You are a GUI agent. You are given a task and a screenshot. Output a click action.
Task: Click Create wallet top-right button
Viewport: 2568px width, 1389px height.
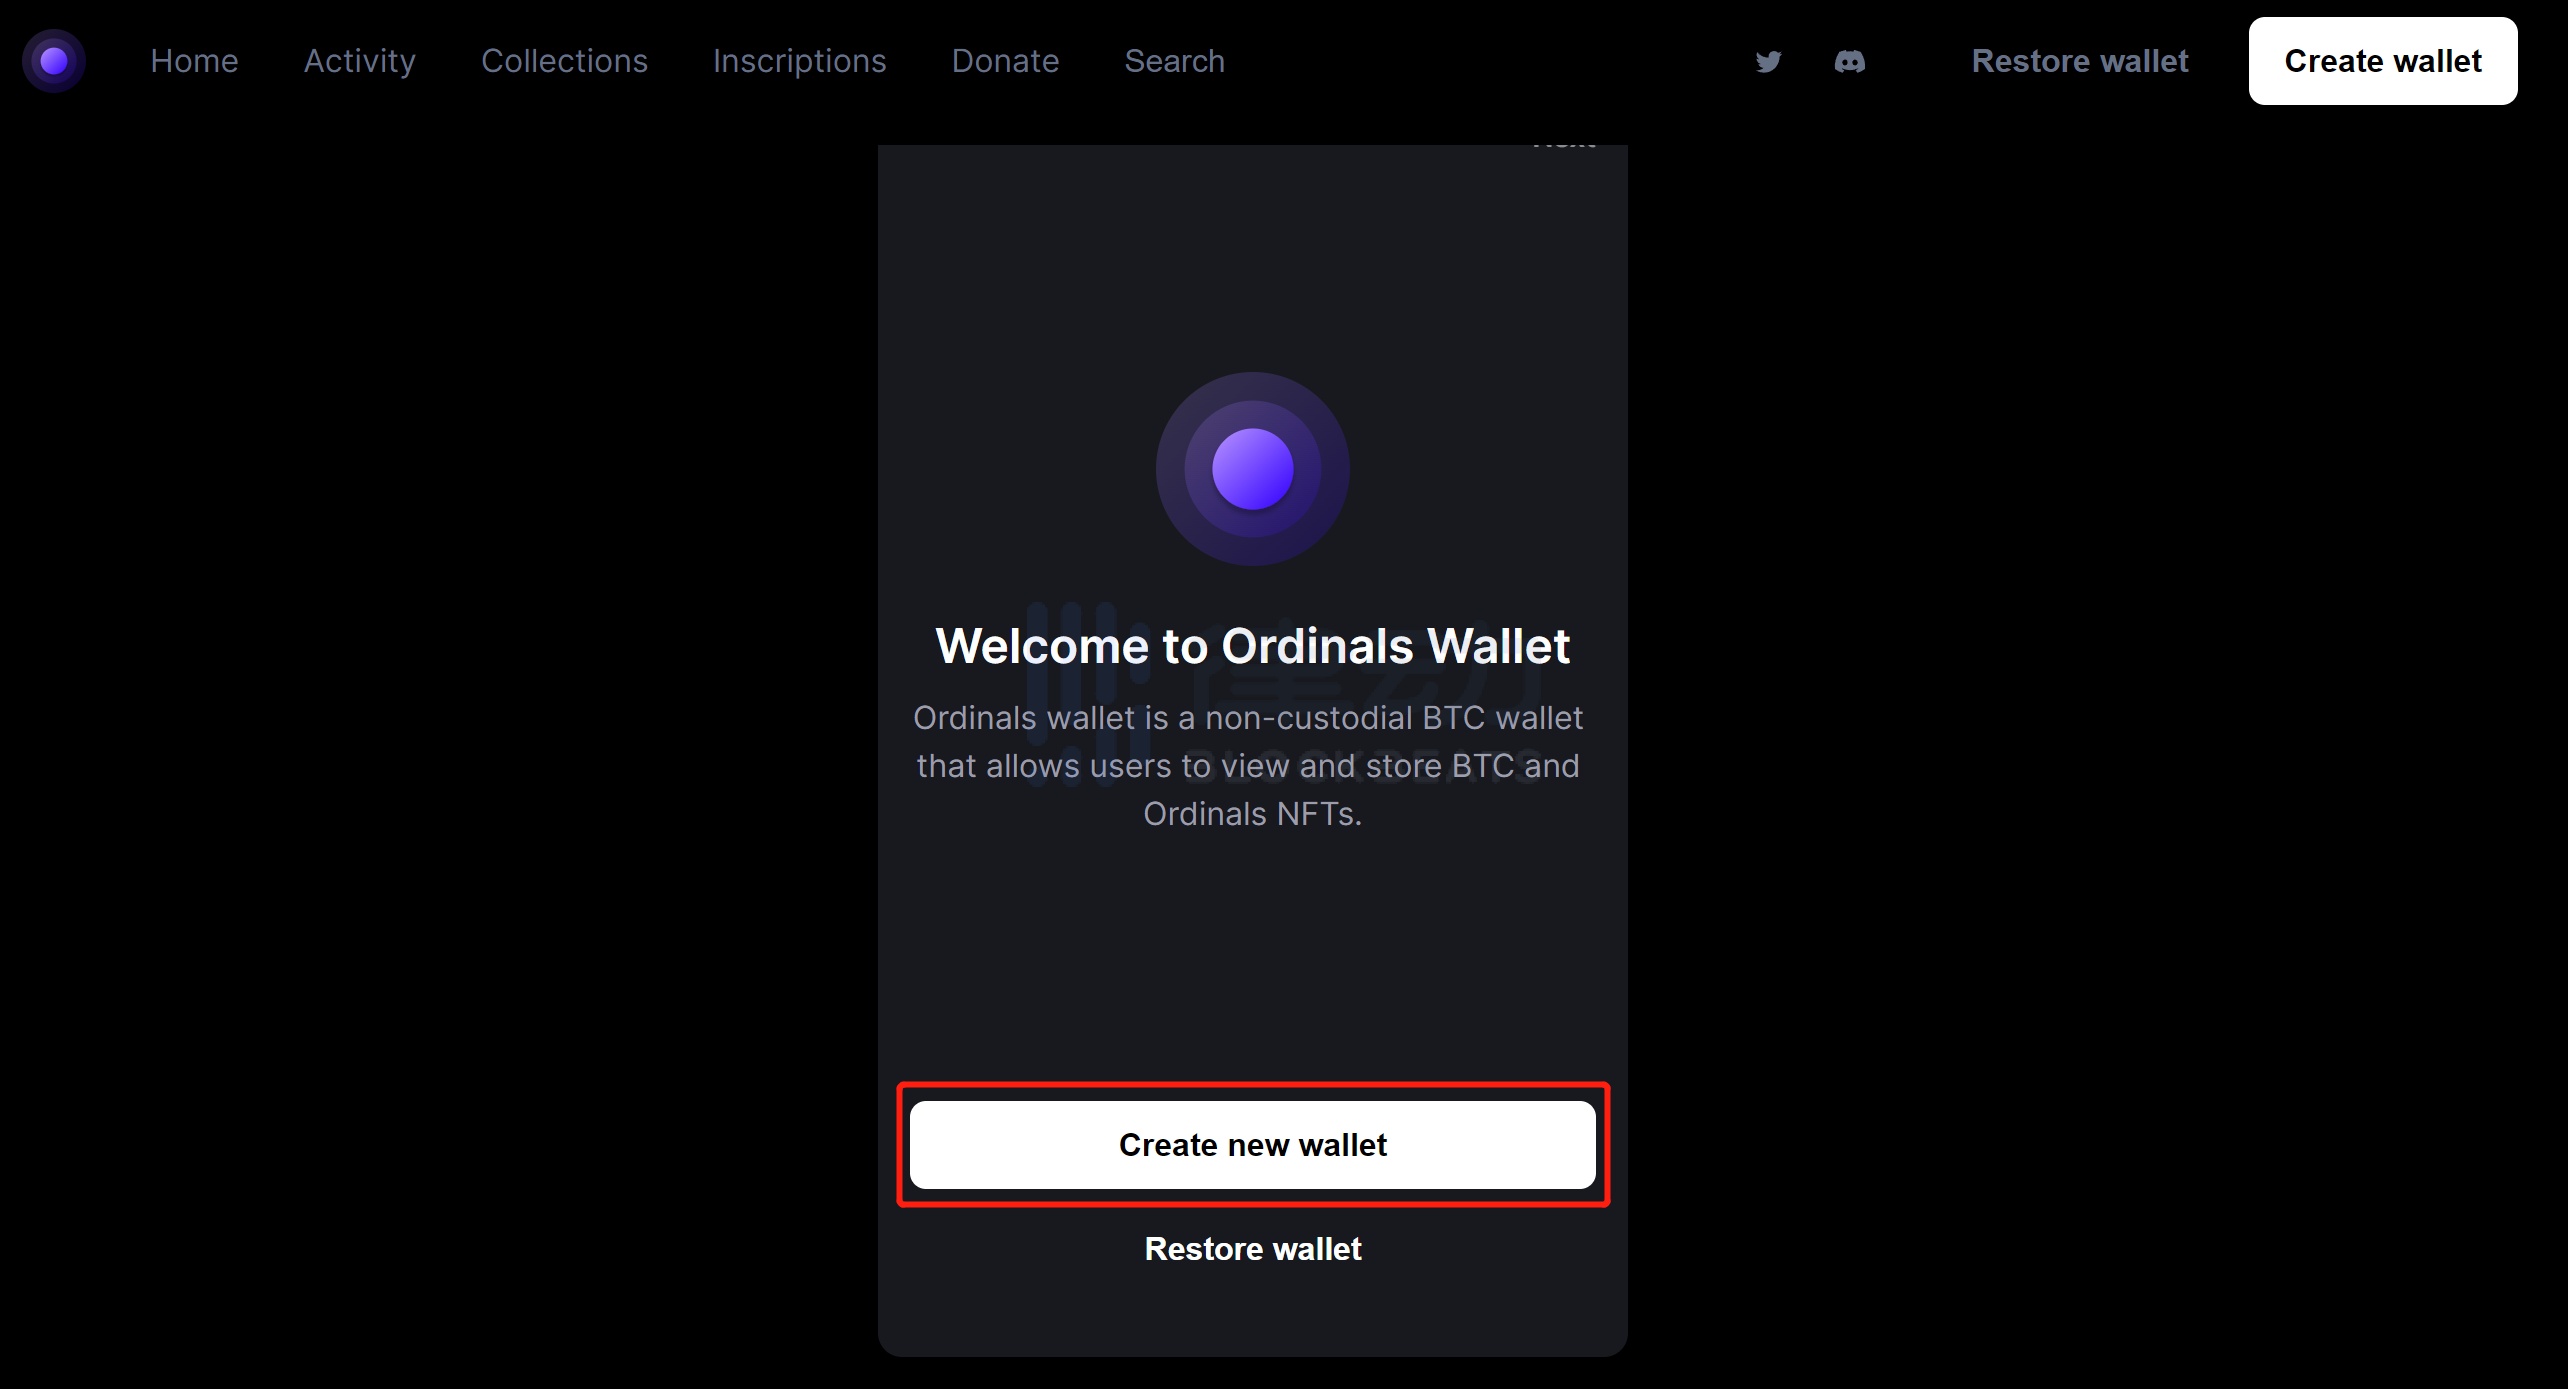tap(2382, 62)
